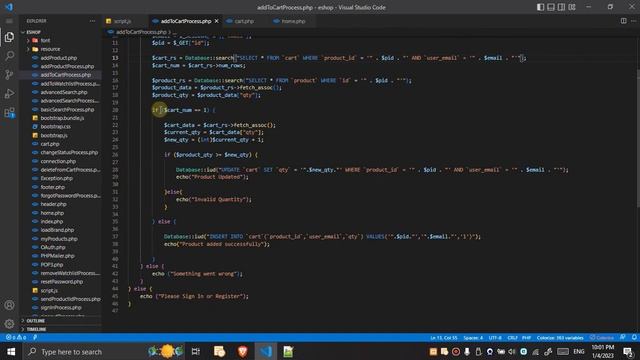
Task: Open myProducts.php in explorer
Action: pos(59,239)
